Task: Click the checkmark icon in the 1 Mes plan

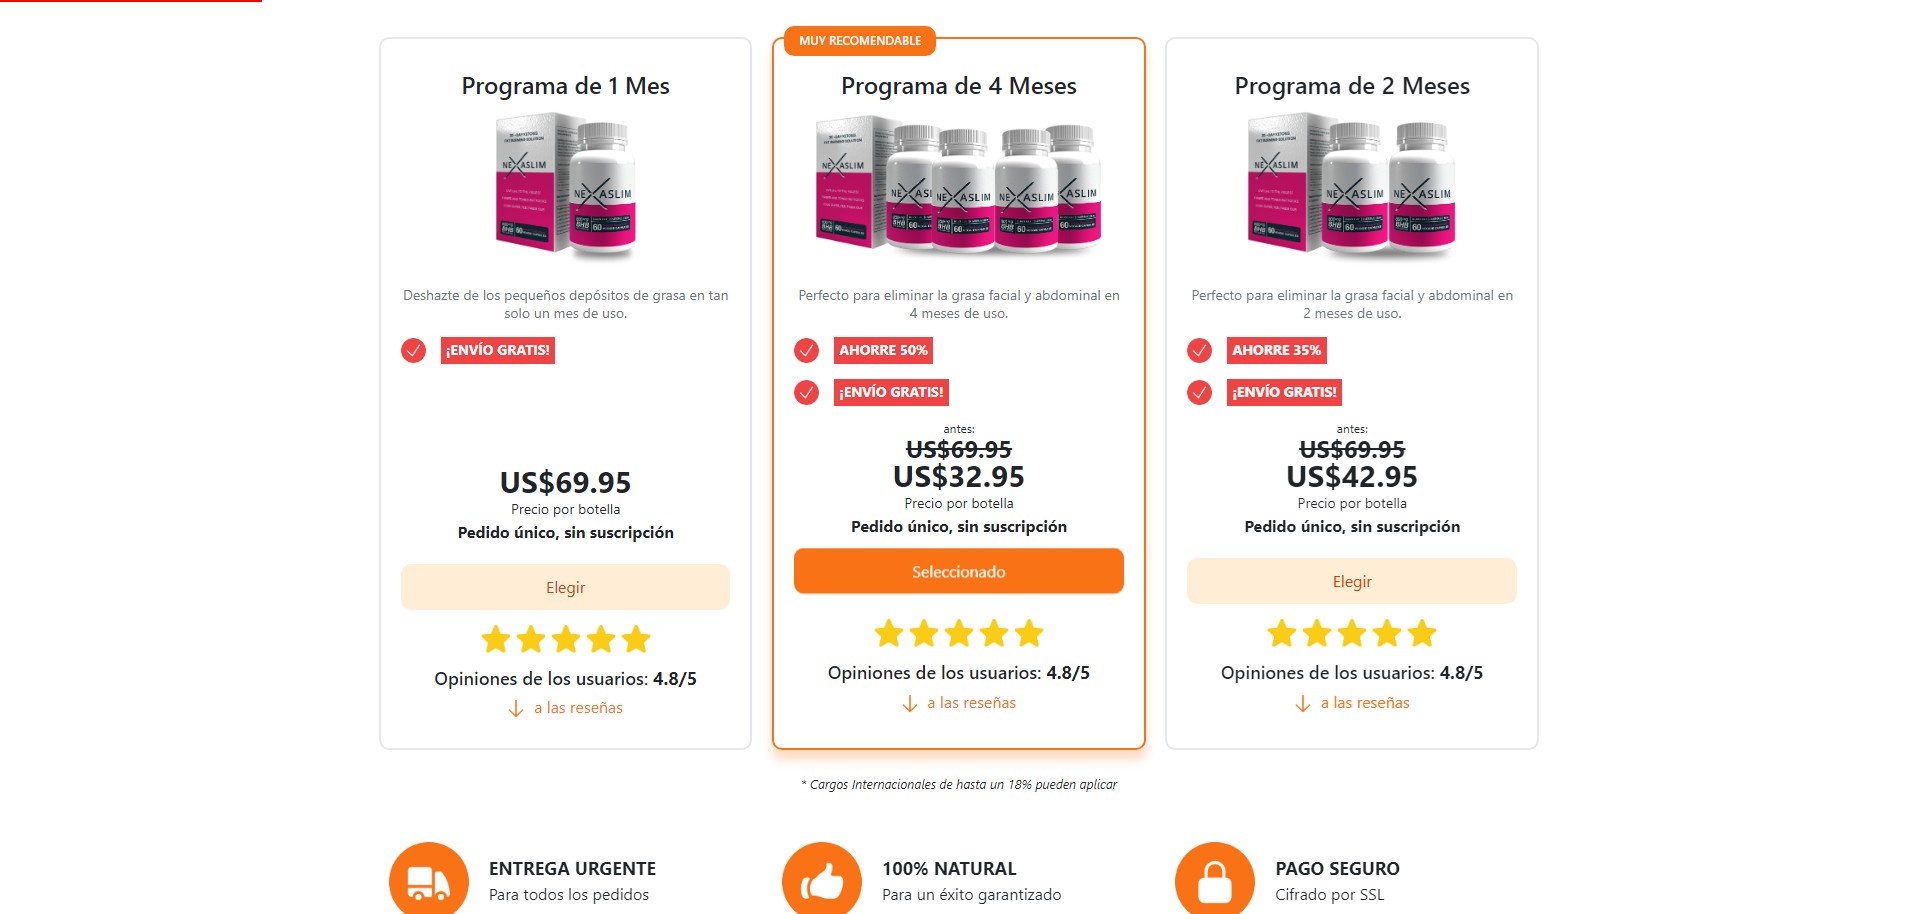Action: (413, 351)
